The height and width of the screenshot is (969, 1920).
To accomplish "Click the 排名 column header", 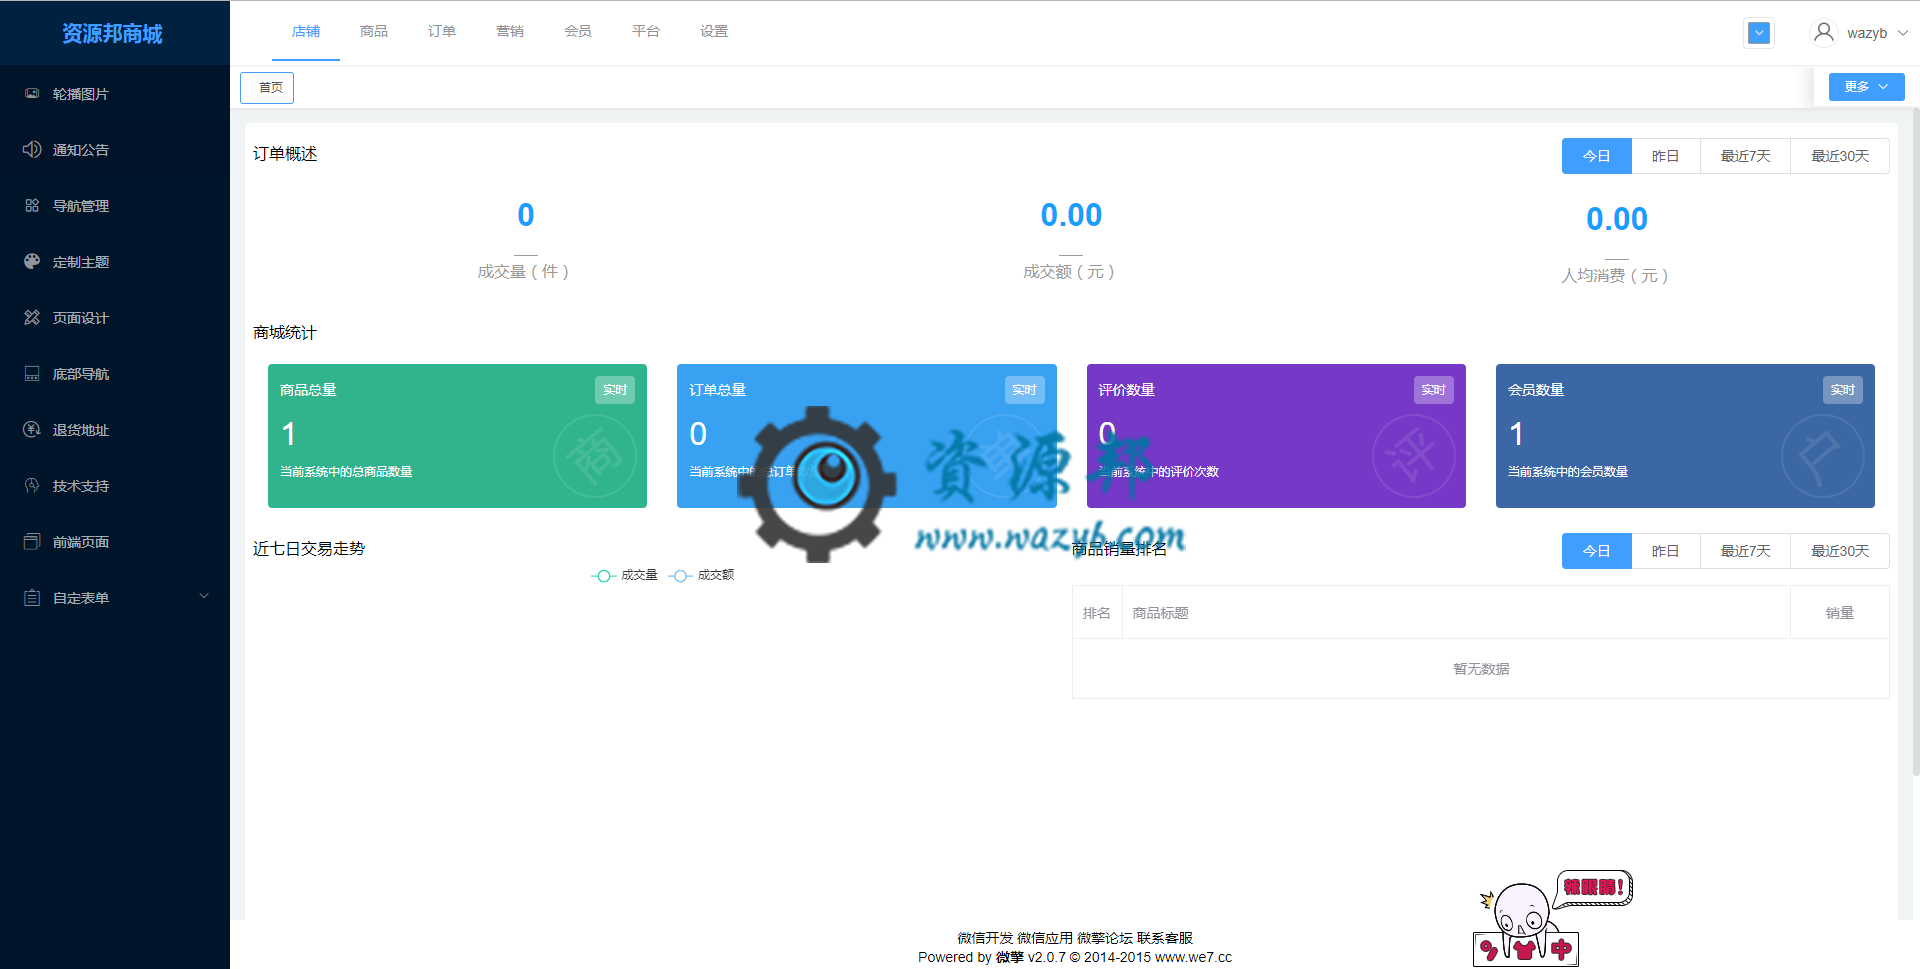I will pos(1097,613).
